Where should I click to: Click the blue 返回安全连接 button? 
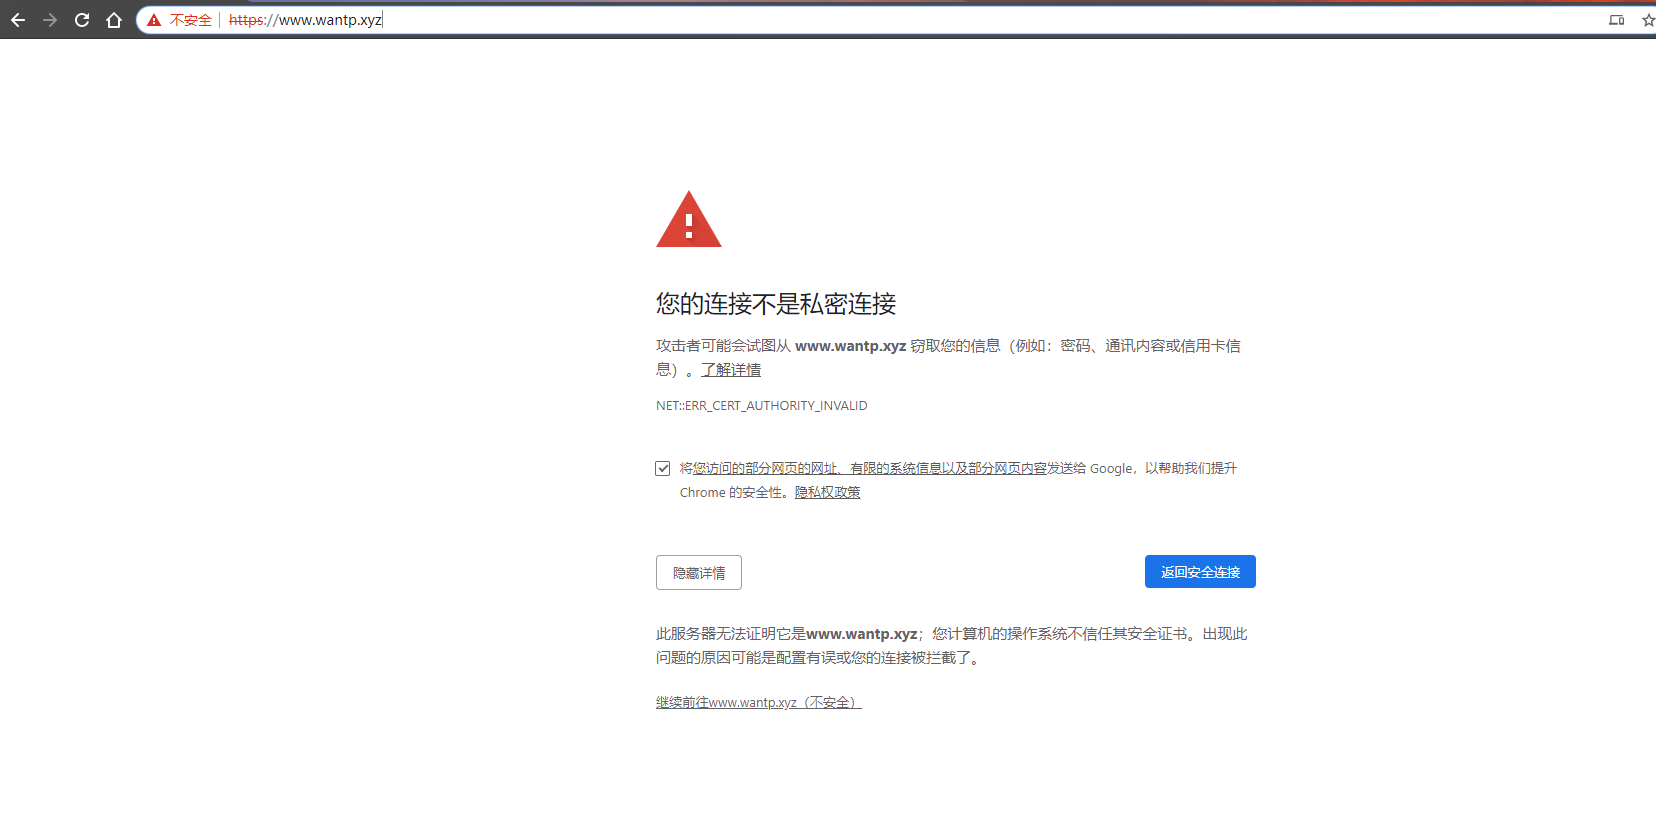[x=1200, y=572]
